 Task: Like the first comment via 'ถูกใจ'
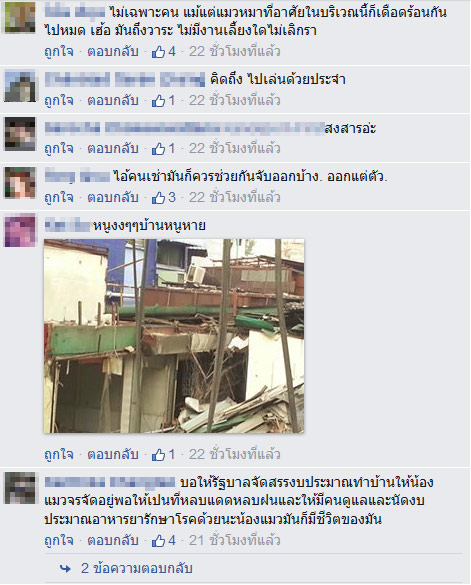coord(59,51)
